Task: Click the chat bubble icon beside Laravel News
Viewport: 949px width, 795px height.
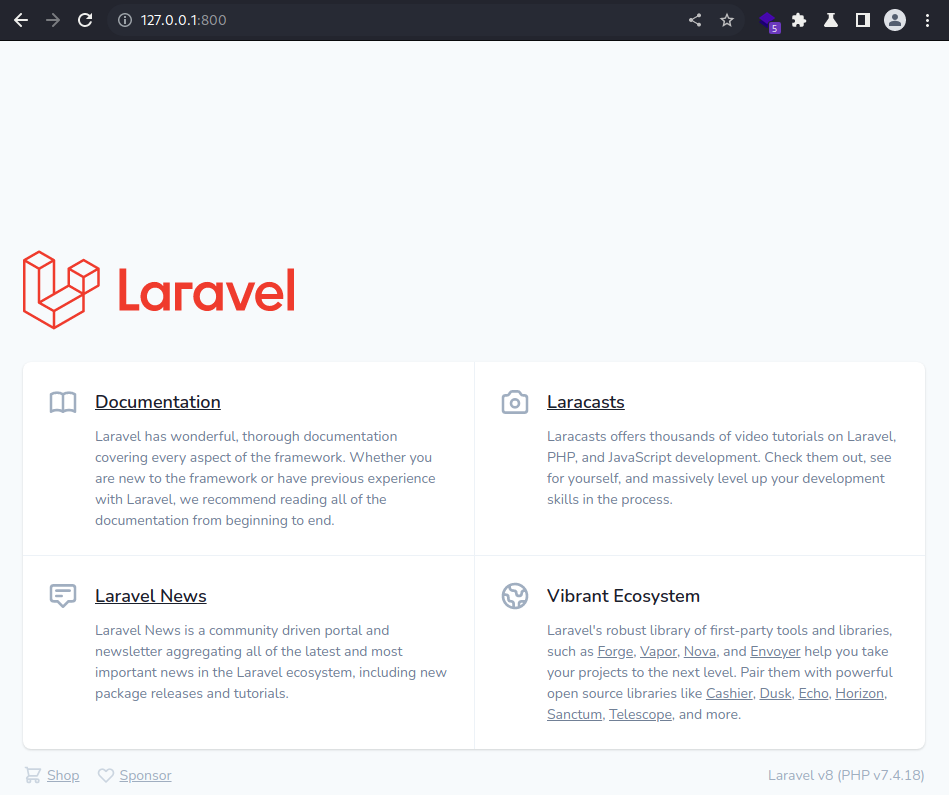Action: tap(63, 596)
